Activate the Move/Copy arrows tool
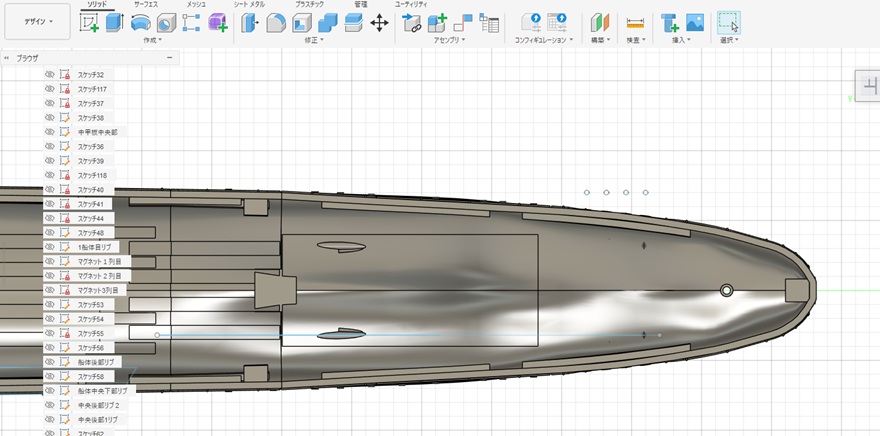This screenshot has width=880, height=436. coord(379,22)
